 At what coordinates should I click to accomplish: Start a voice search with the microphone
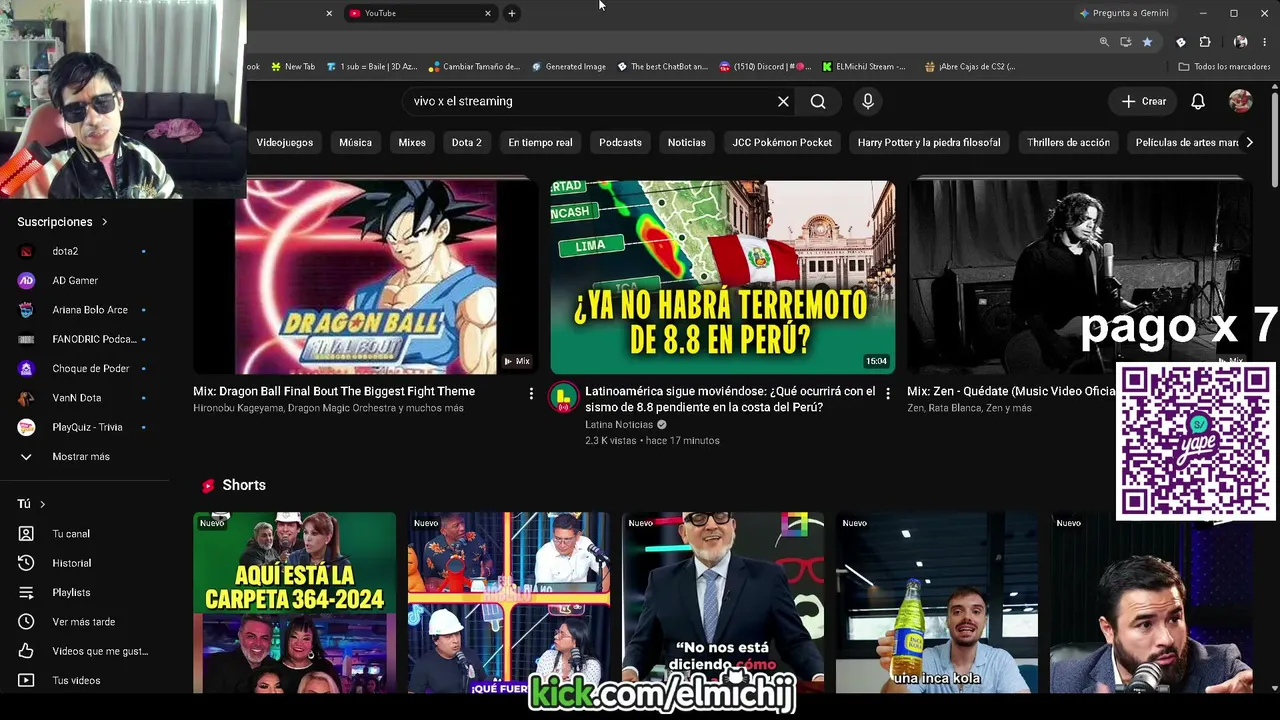(868, 101)
